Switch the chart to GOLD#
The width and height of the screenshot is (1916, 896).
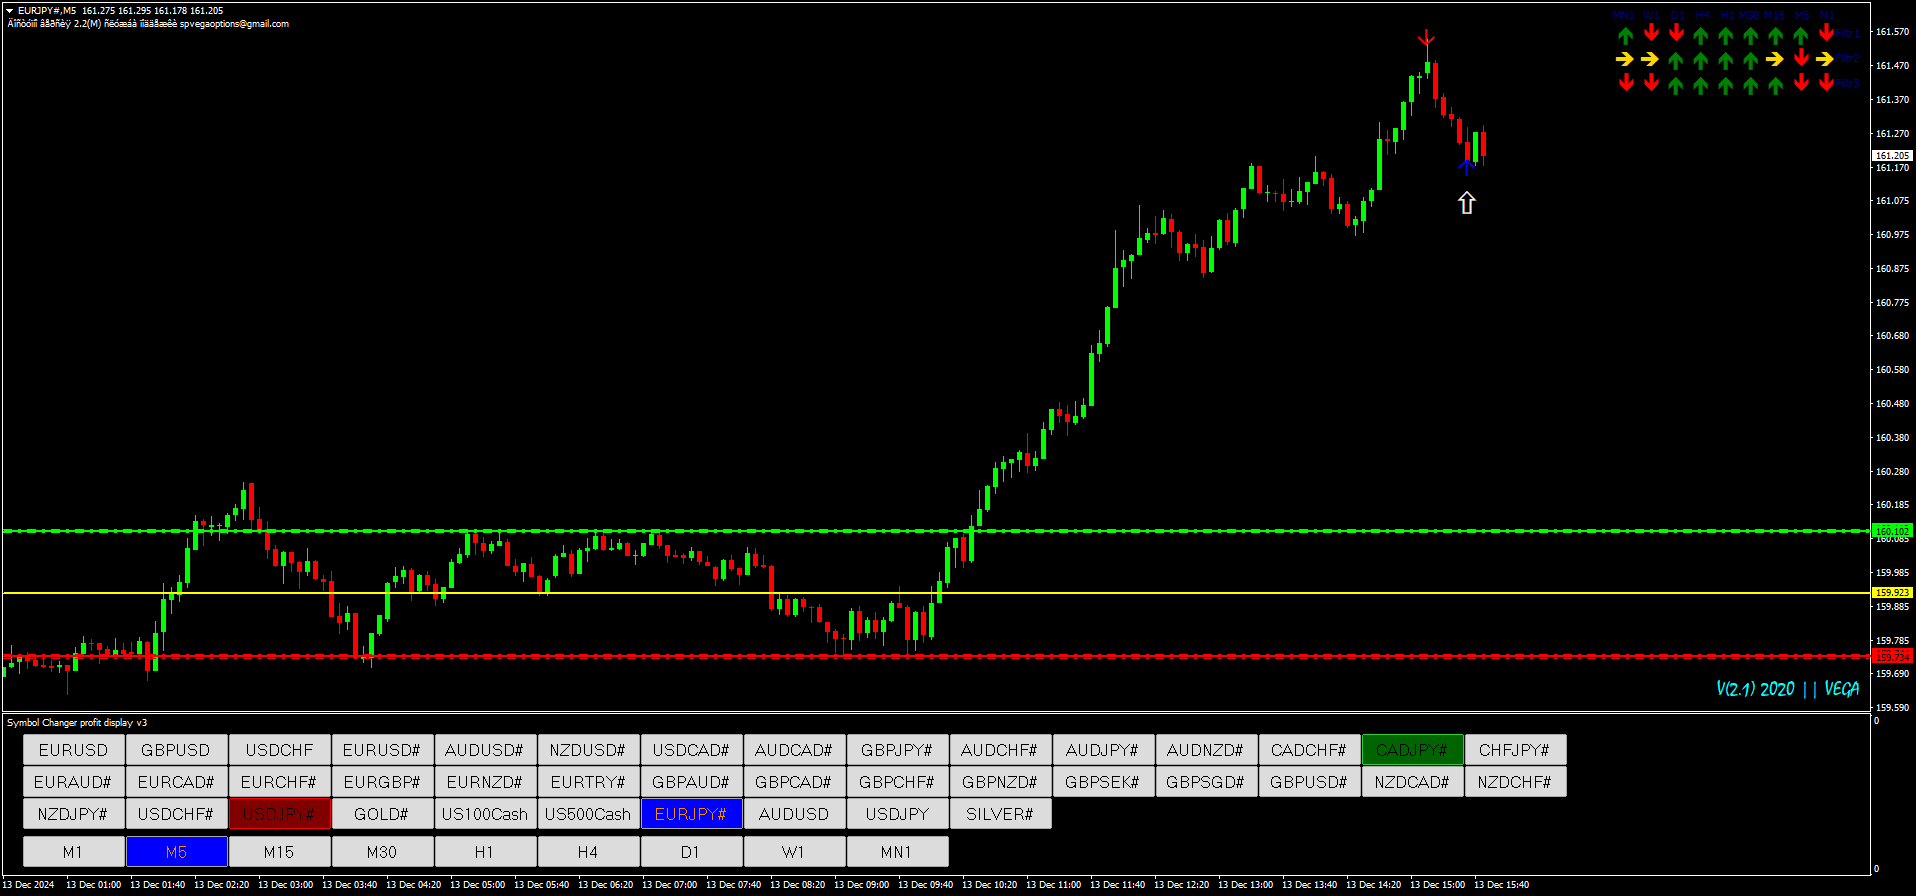pos(382,814)
